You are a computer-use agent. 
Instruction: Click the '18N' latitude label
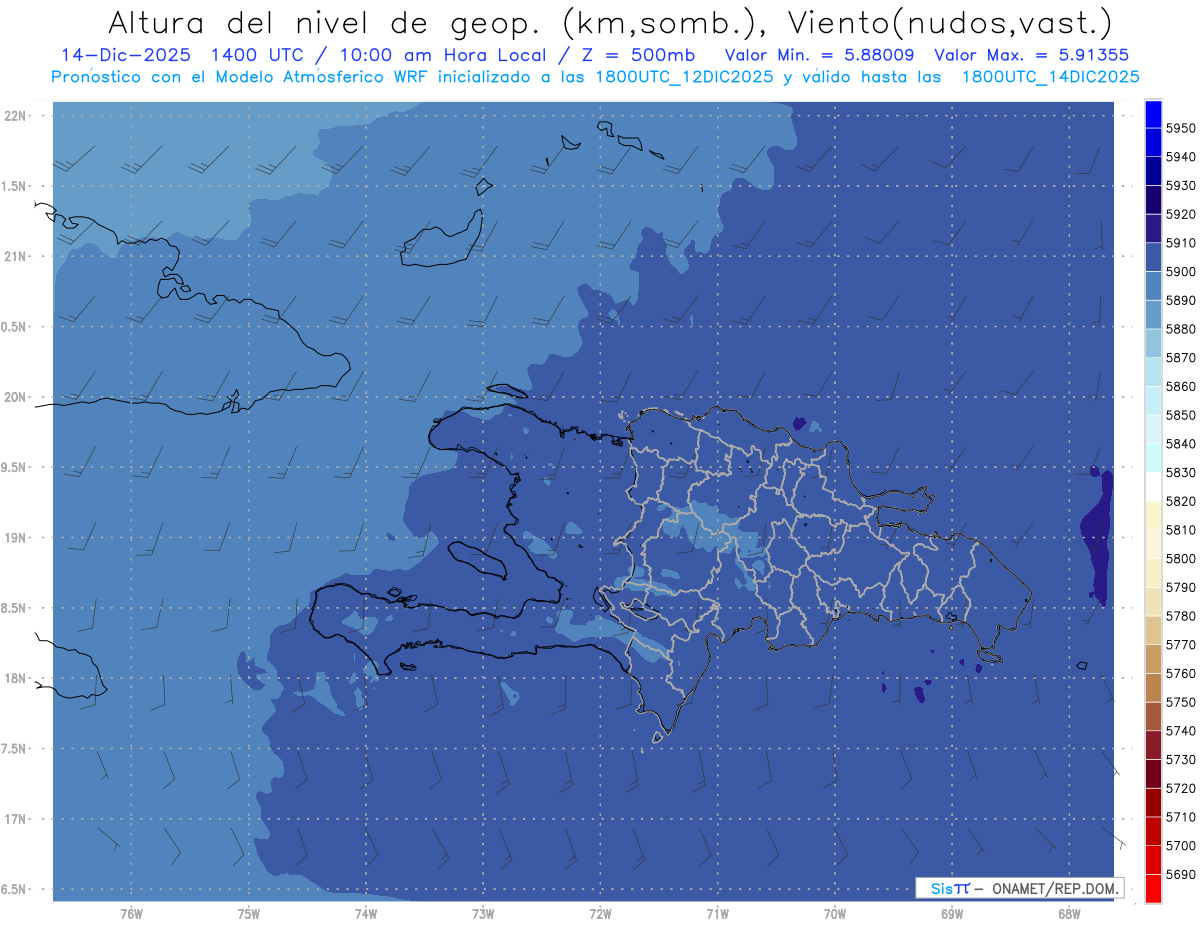pos(15,678)
